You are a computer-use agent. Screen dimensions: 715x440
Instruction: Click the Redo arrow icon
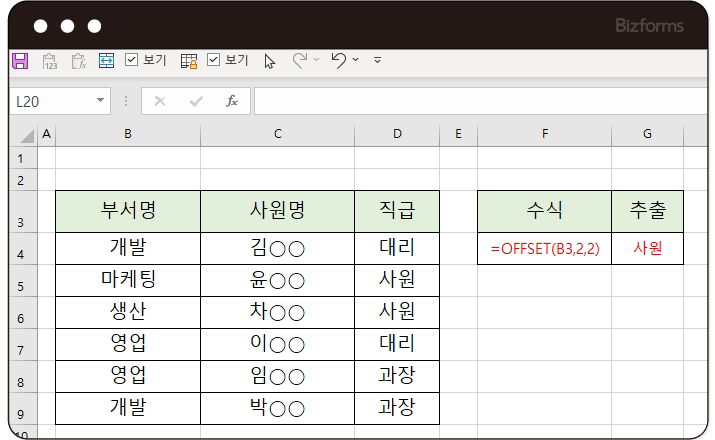tap(299, 61)
